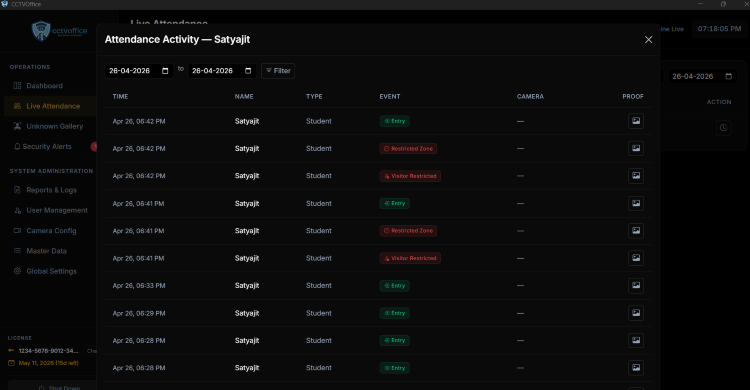Open proof image for 06:41 PM Restricted Zone row
The height and width of the screenshot is (390, 750).
pos(636,231)
